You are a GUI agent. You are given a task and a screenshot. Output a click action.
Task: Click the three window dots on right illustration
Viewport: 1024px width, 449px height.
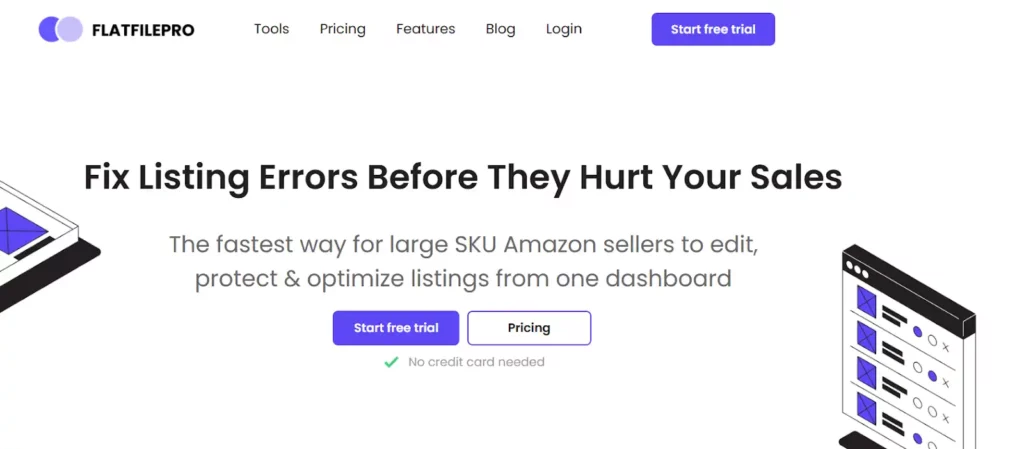click(x=857, y=270)
